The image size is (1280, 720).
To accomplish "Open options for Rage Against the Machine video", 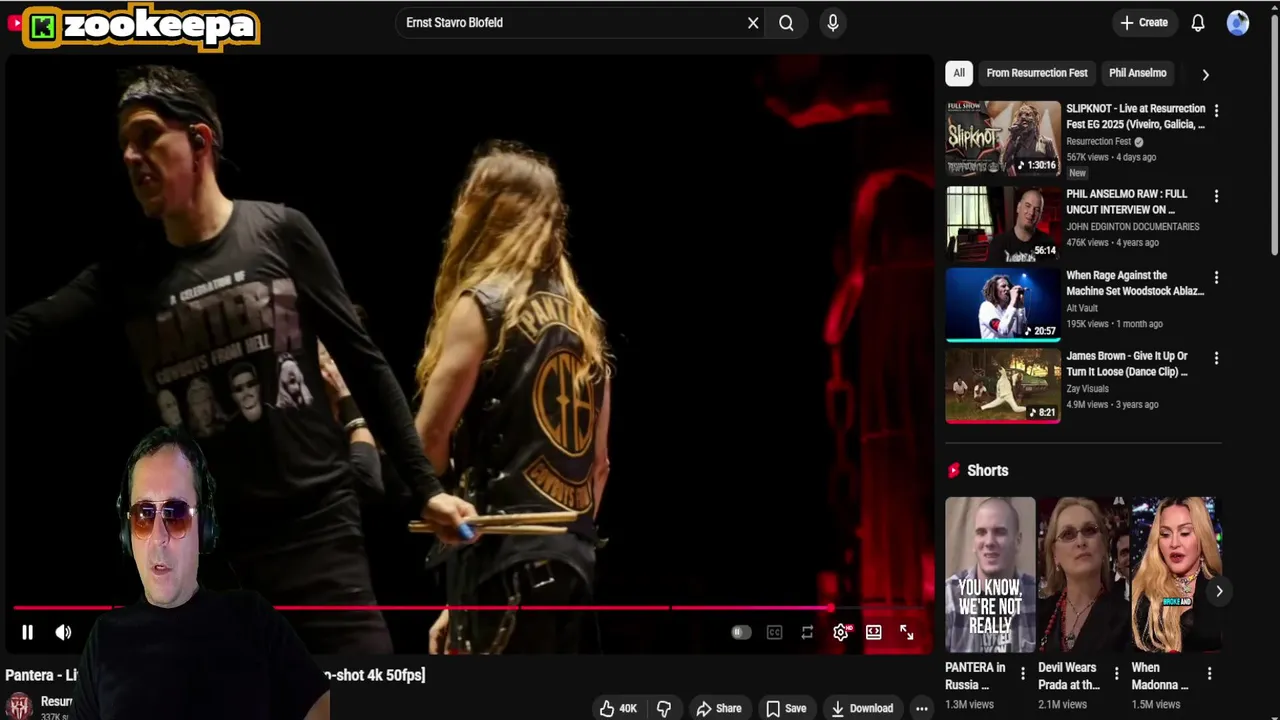I will (x=1216, y=277).
